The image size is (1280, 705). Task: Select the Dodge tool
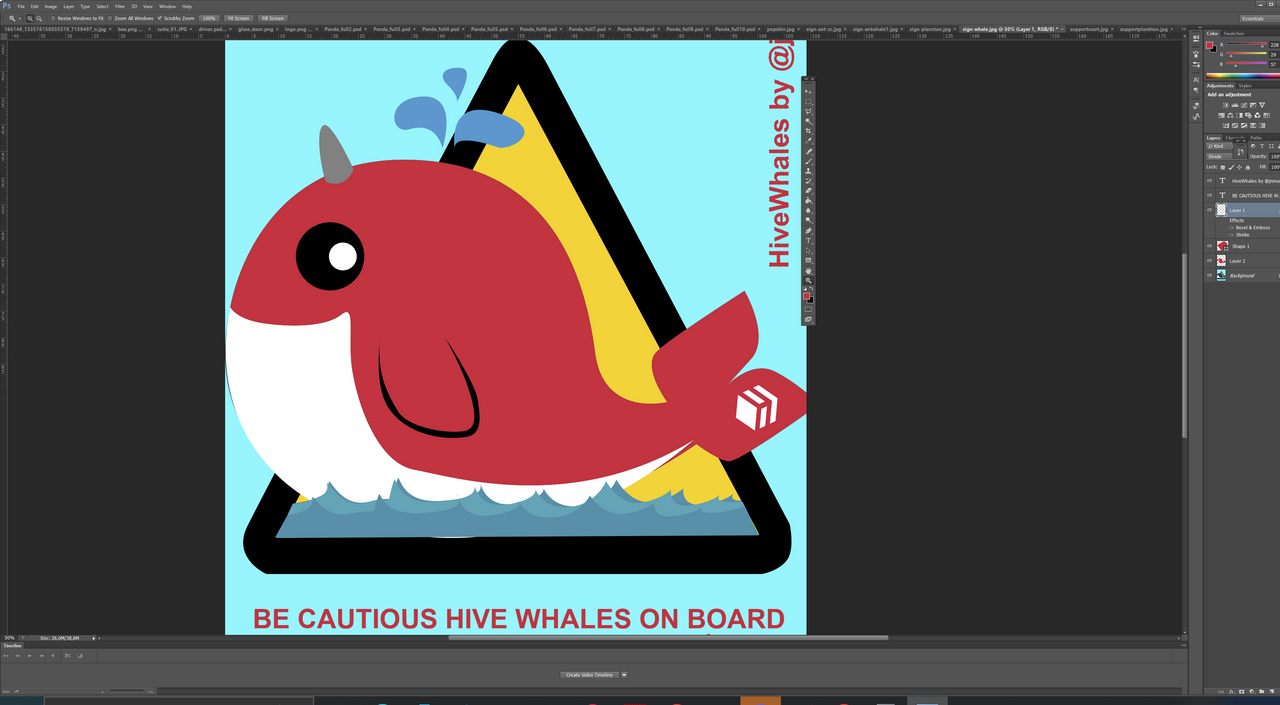click(x=809, y=221)
